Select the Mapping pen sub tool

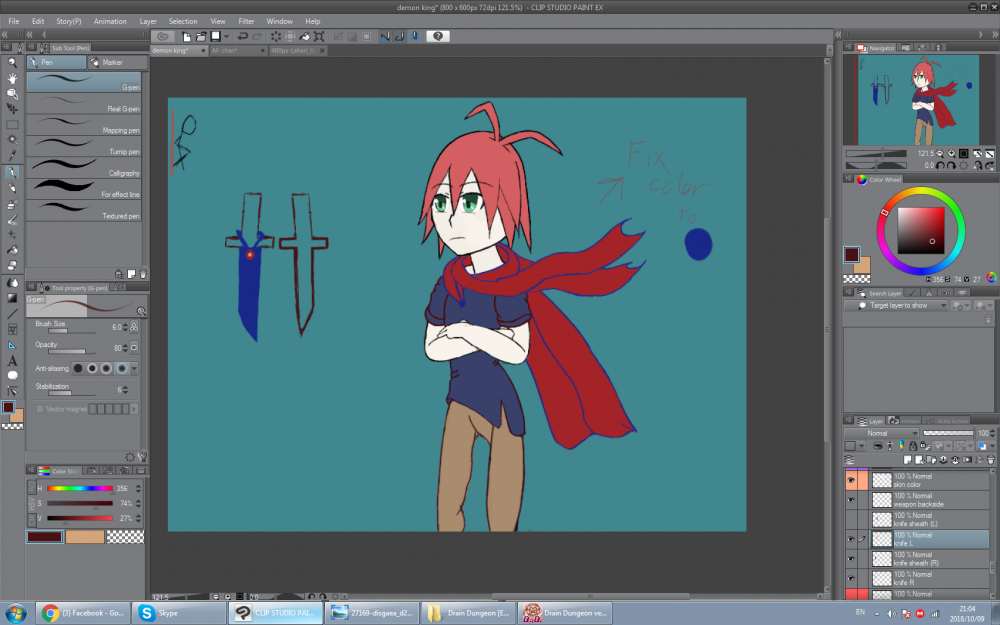click(x=84, y=125)
